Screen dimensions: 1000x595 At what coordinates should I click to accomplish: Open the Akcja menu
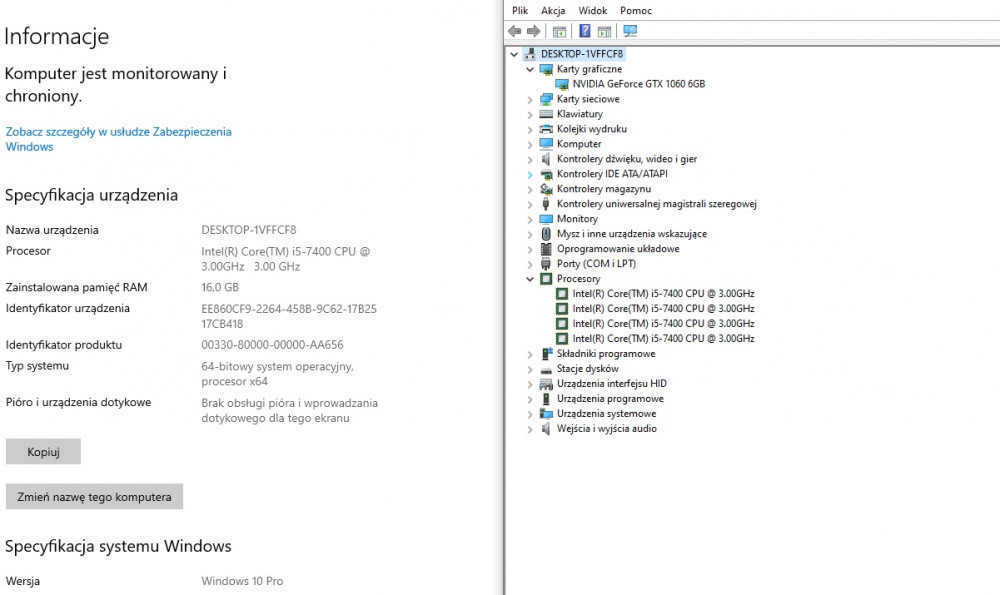click(553, 10)
